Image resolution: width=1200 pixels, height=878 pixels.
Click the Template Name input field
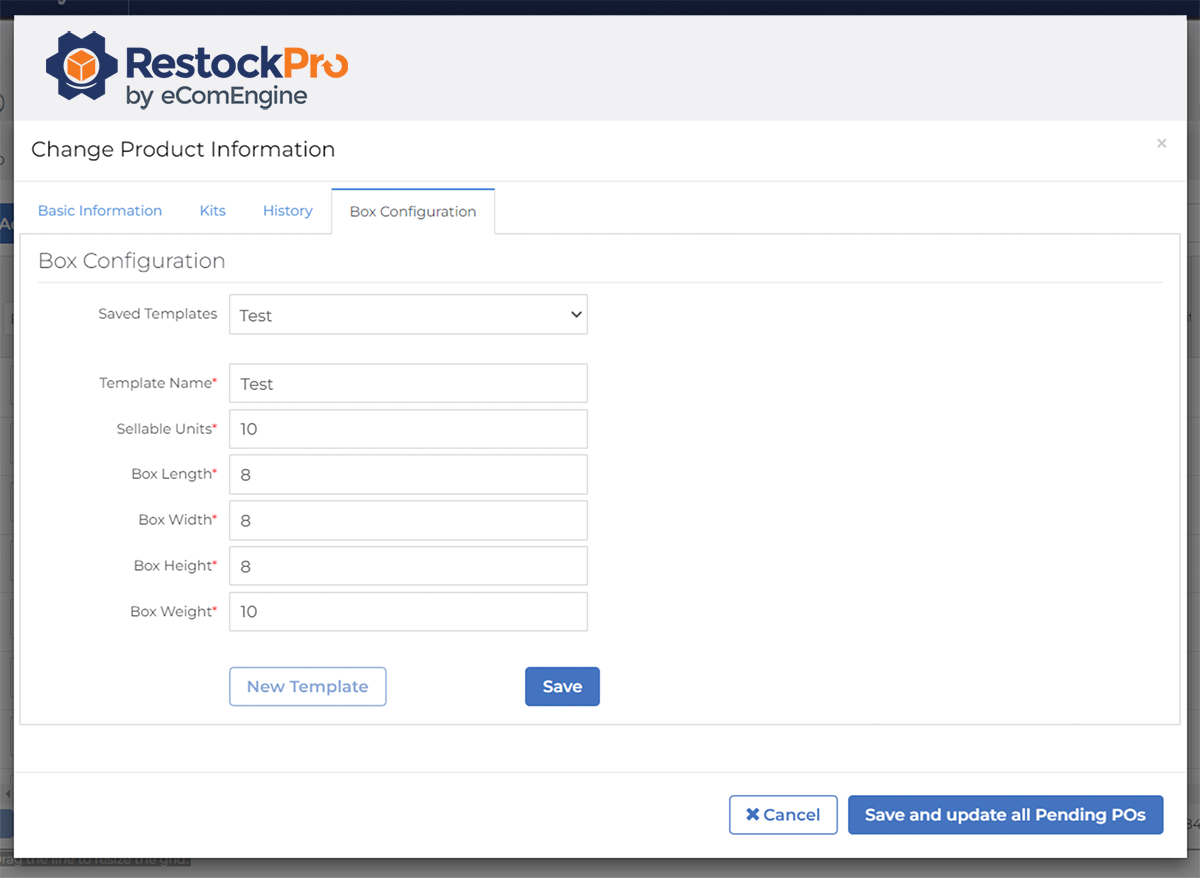[x=408, y=383]
